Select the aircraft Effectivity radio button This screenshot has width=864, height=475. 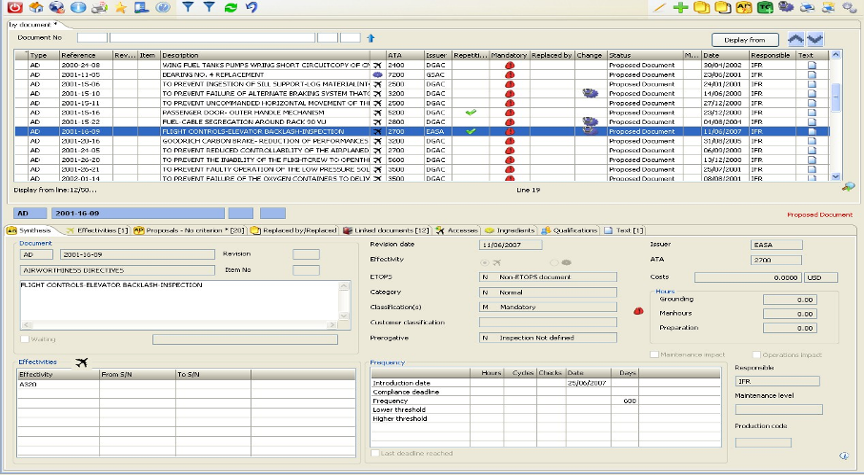(x=484, y=262)
